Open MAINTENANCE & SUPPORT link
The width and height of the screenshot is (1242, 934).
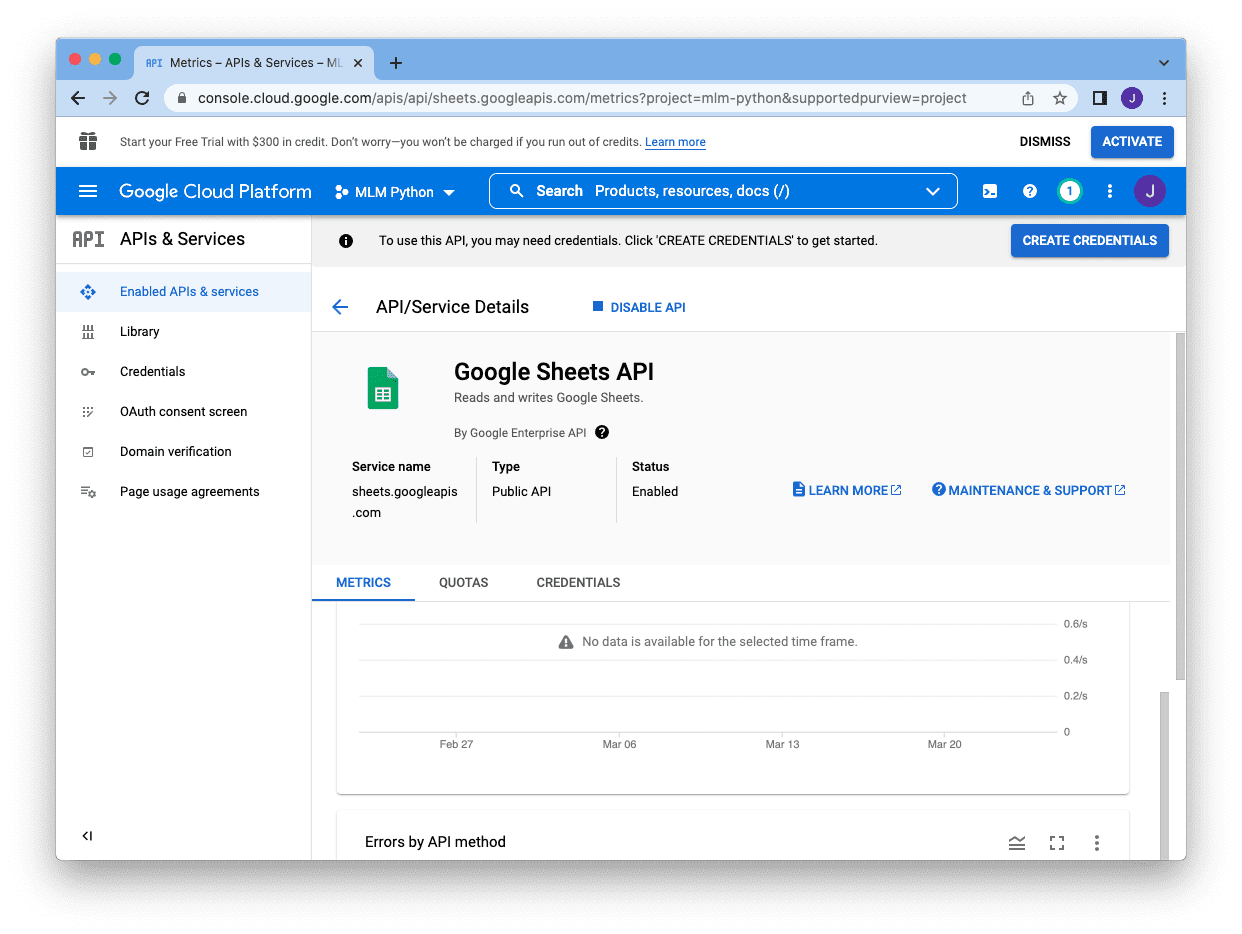(1029, 490)
